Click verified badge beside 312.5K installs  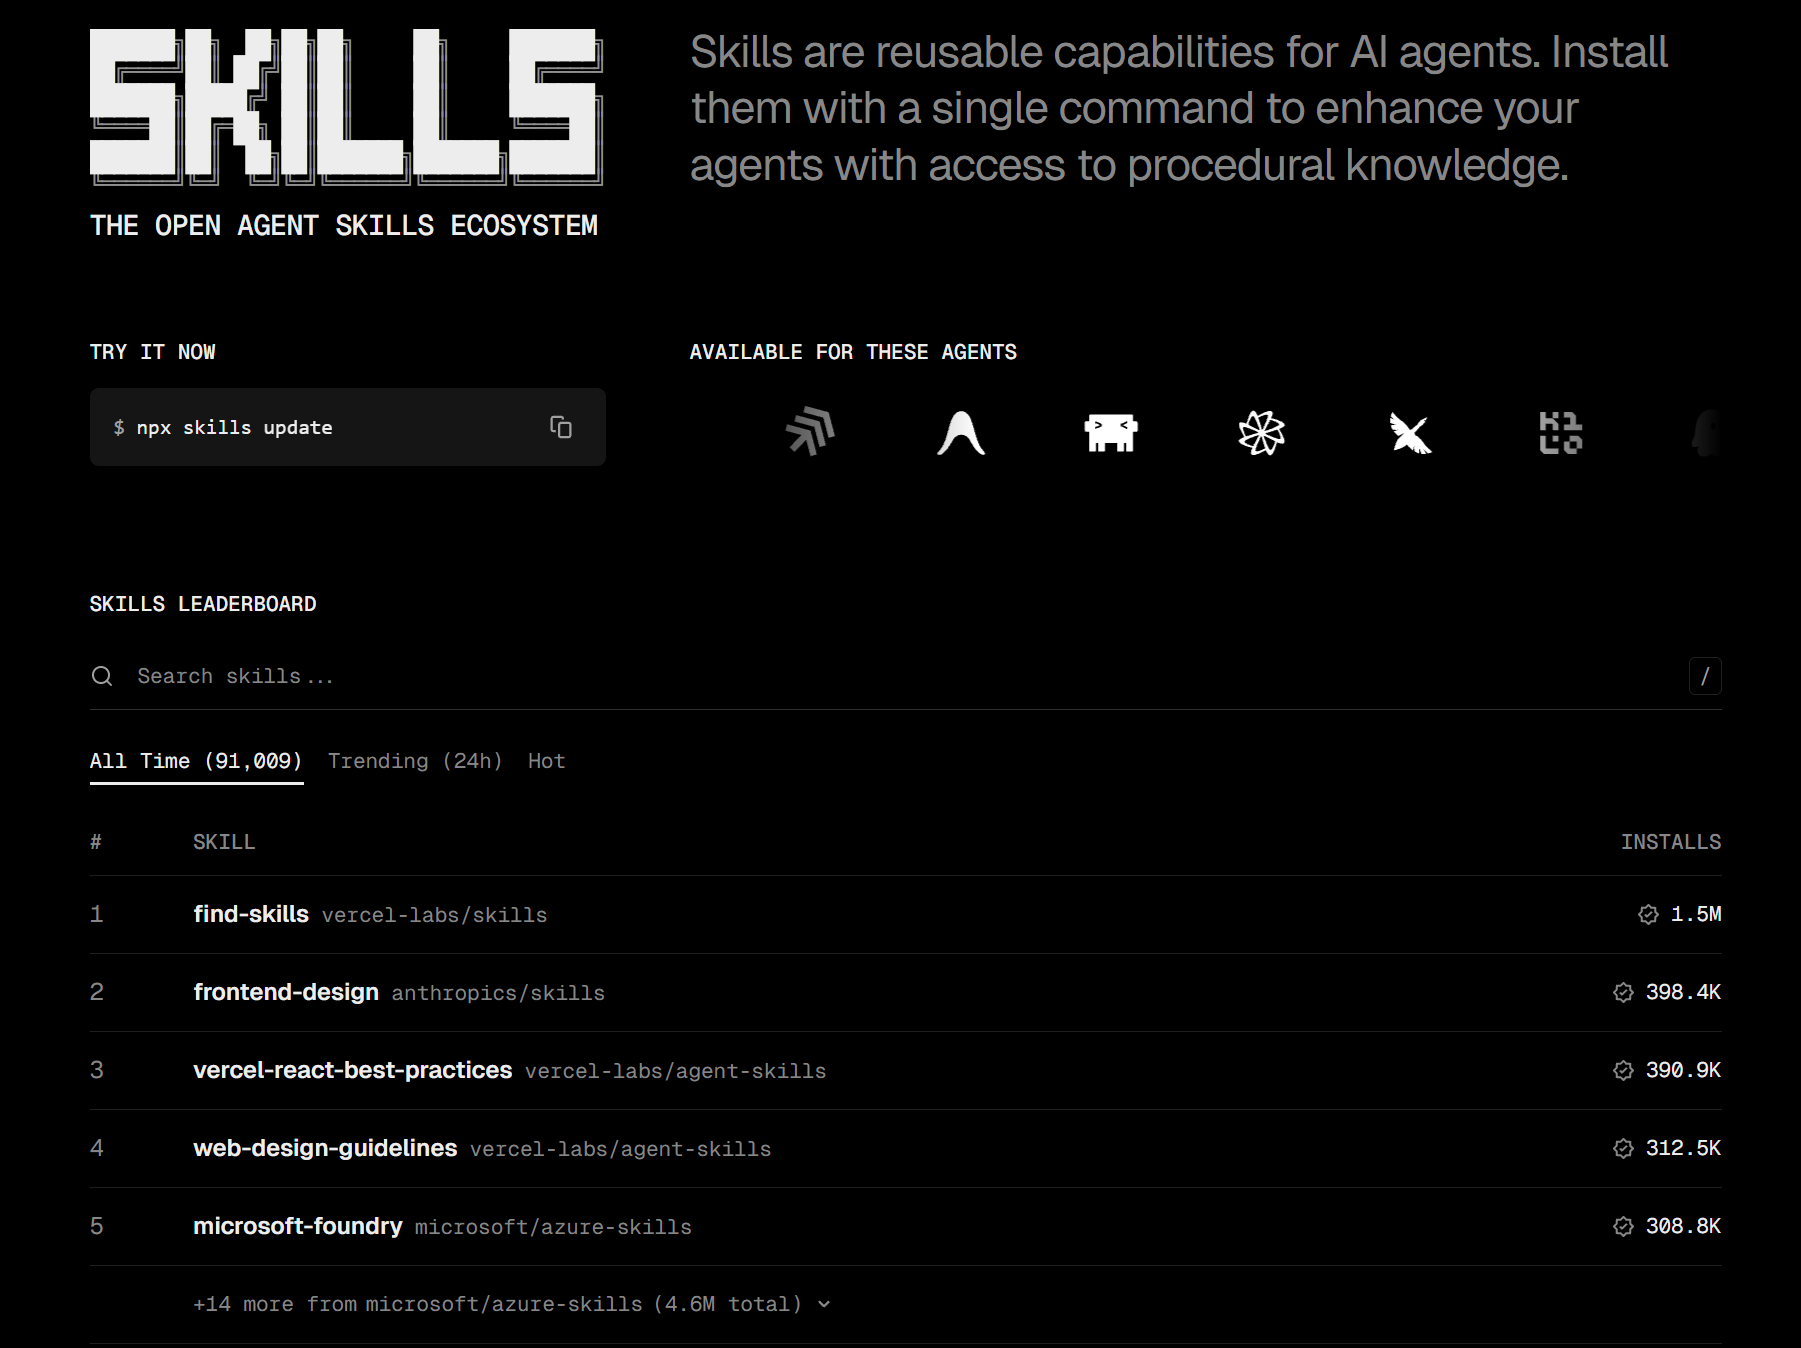tap(1623, 1148)
